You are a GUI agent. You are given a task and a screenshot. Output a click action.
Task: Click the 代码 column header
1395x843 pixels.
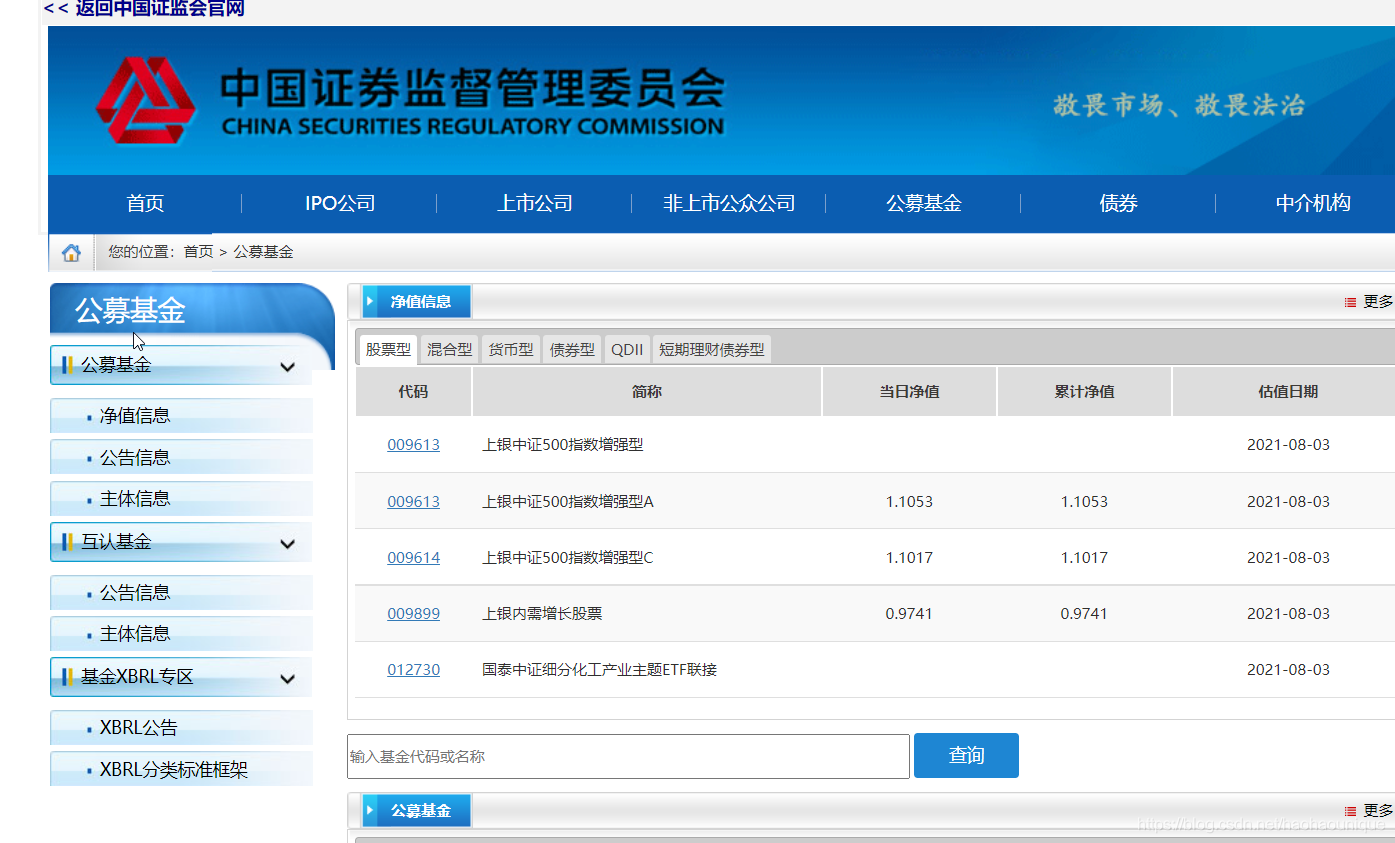pos(413,392)
